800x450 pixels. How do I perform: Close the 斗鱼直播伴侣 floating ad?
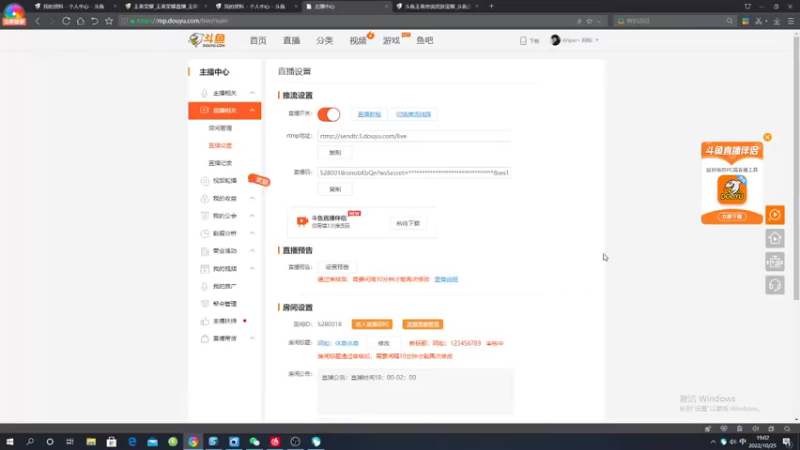click(x=767, y=137)
